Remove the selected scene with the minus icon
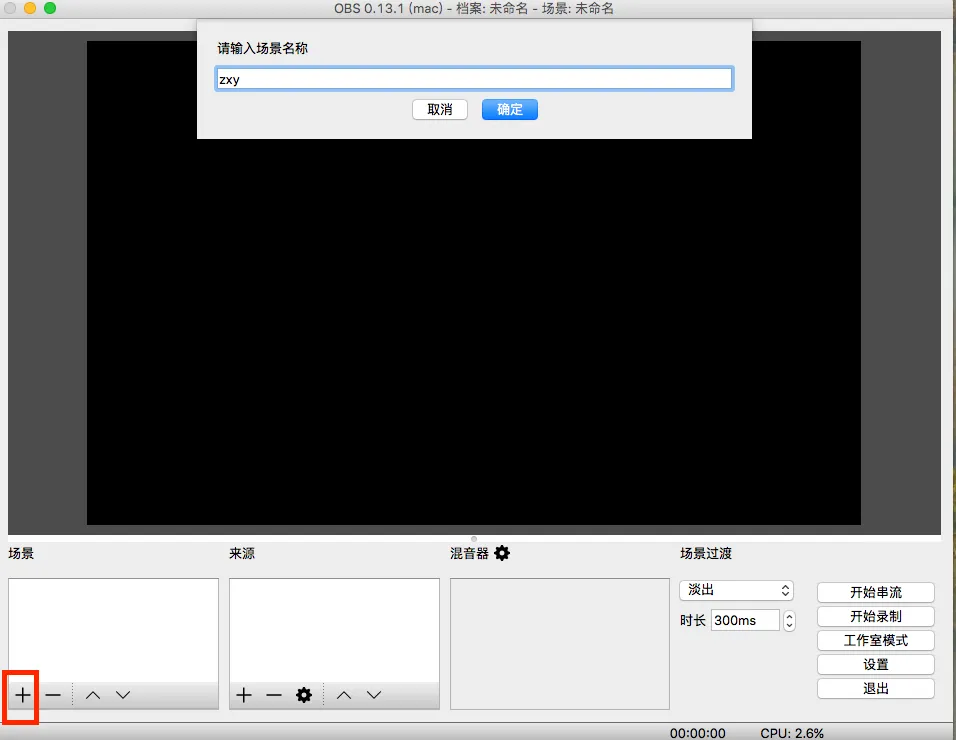956x740 pixels. coord(52,695)
